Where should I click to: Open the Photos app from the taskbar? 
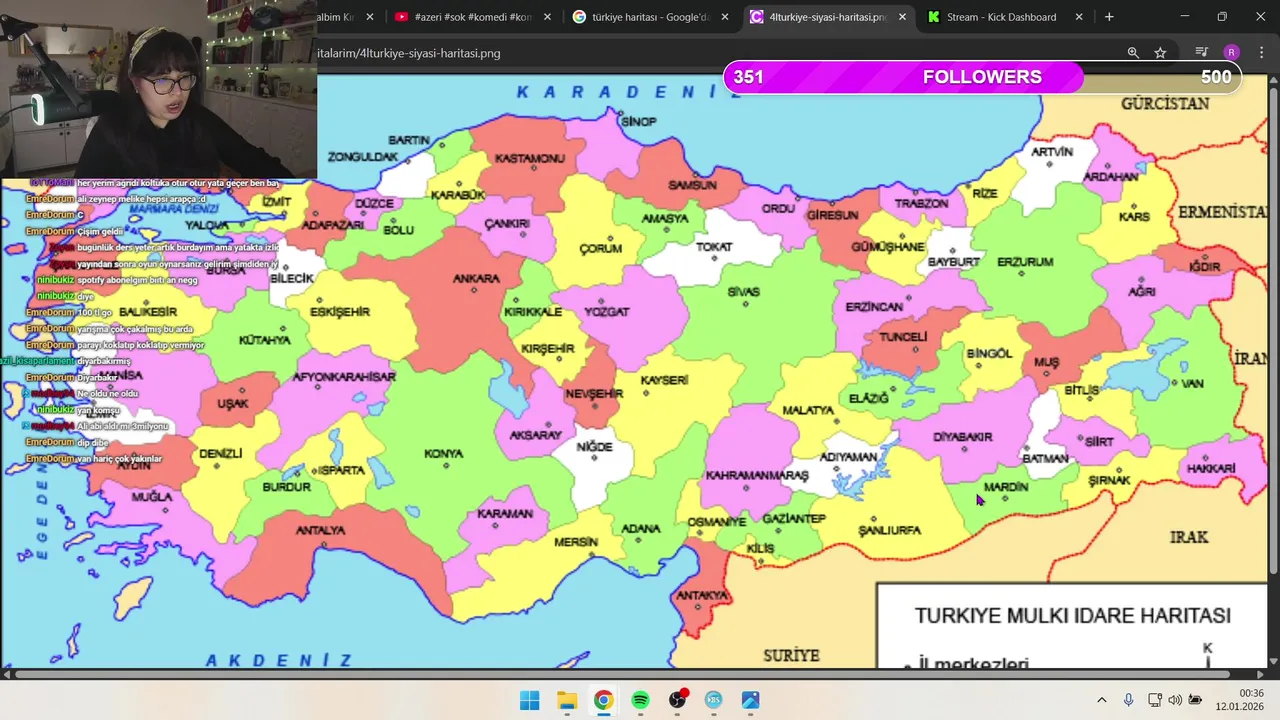pos(751,700)
